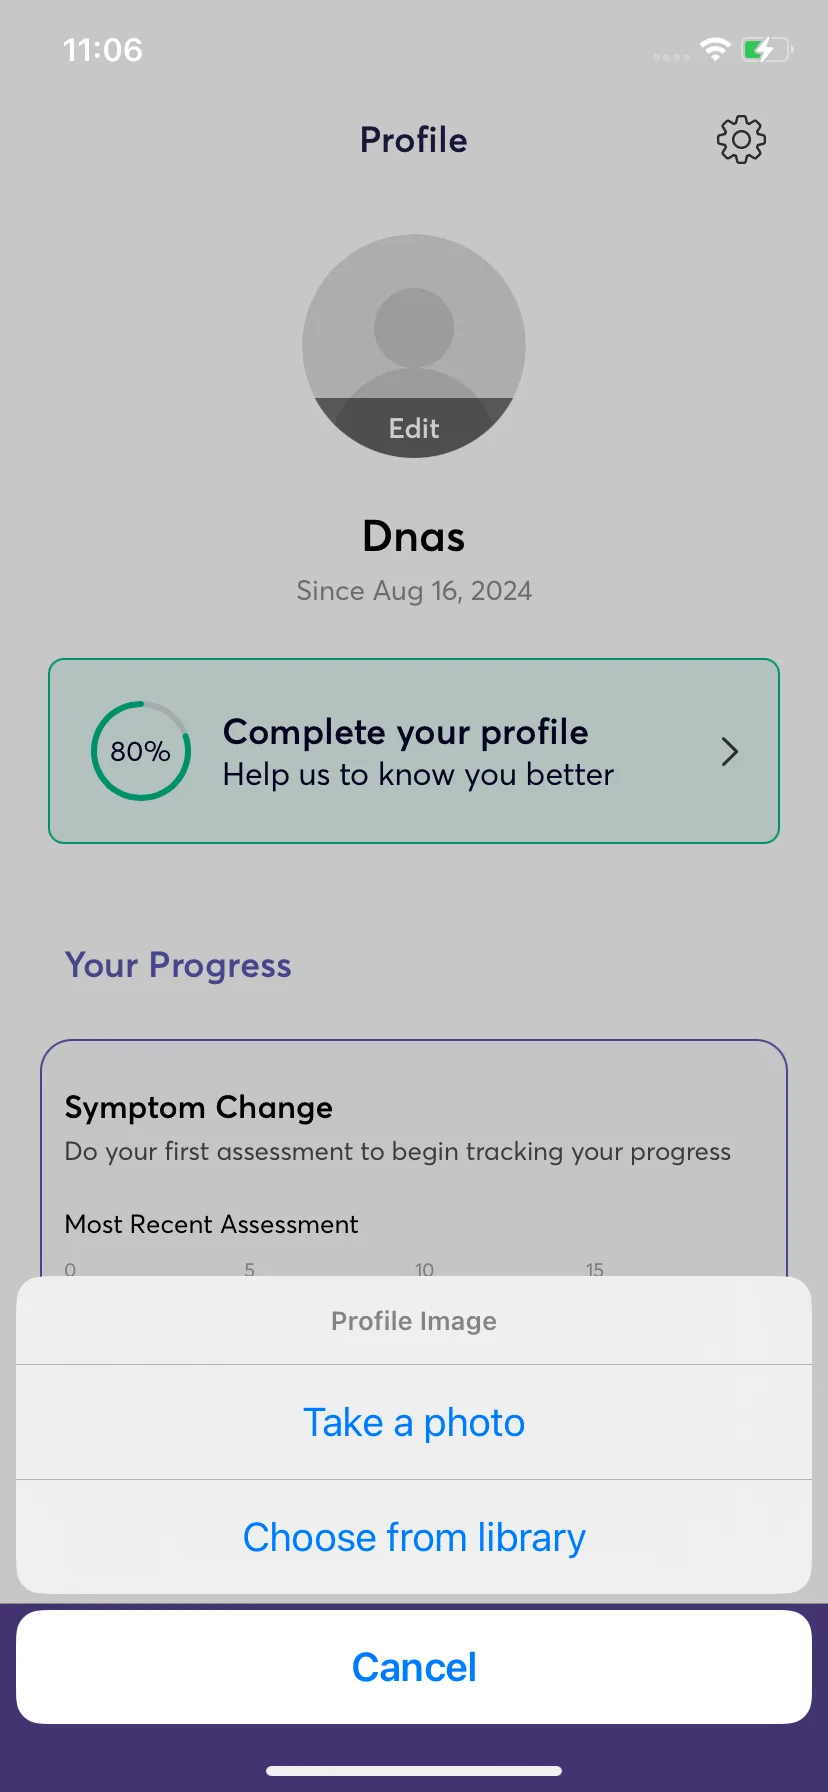The image size is (828, 1792).
Task: Open settings via the gear icon
Action: (x=741, y=140)
